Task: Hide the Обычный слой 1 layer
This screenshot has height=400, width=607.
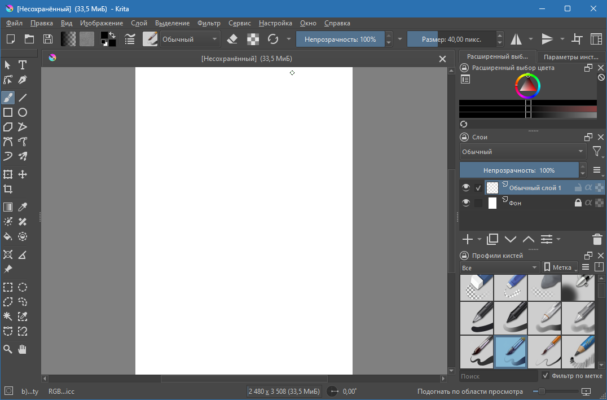Action: coord(466,188)
